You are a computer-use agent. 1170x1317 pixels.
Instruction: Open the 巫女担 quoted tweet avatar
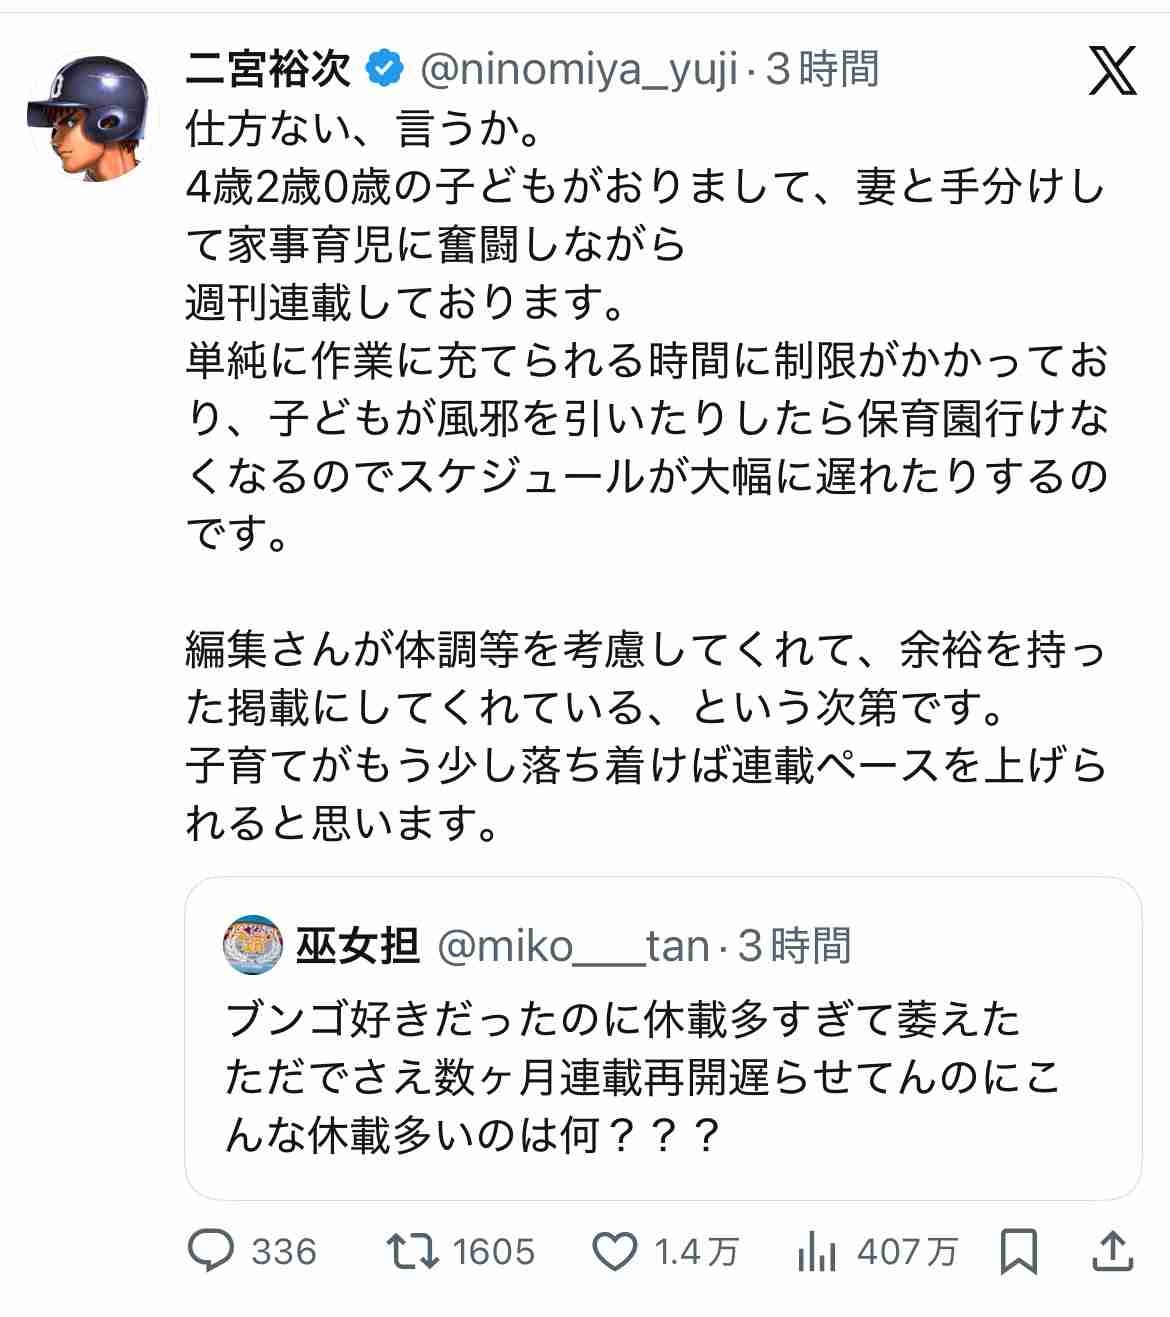click(253, 945)
